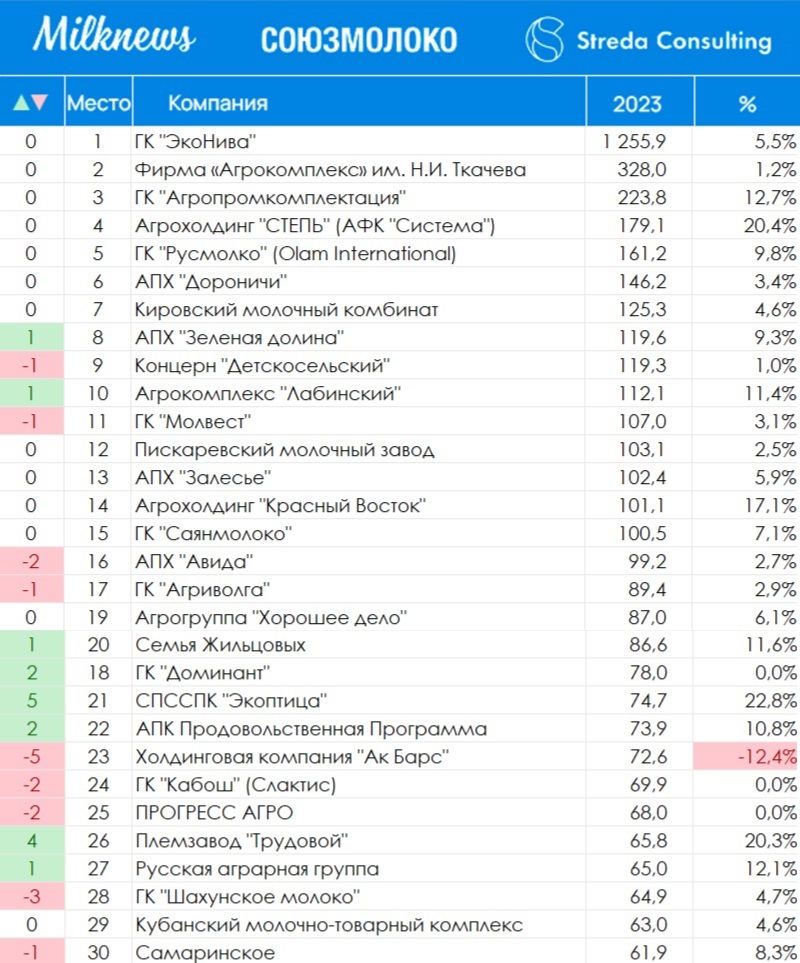This screenshot has height=963, width=800.
Task: Click ПРОГРЕСС АГРО
Action: point(214,813)
